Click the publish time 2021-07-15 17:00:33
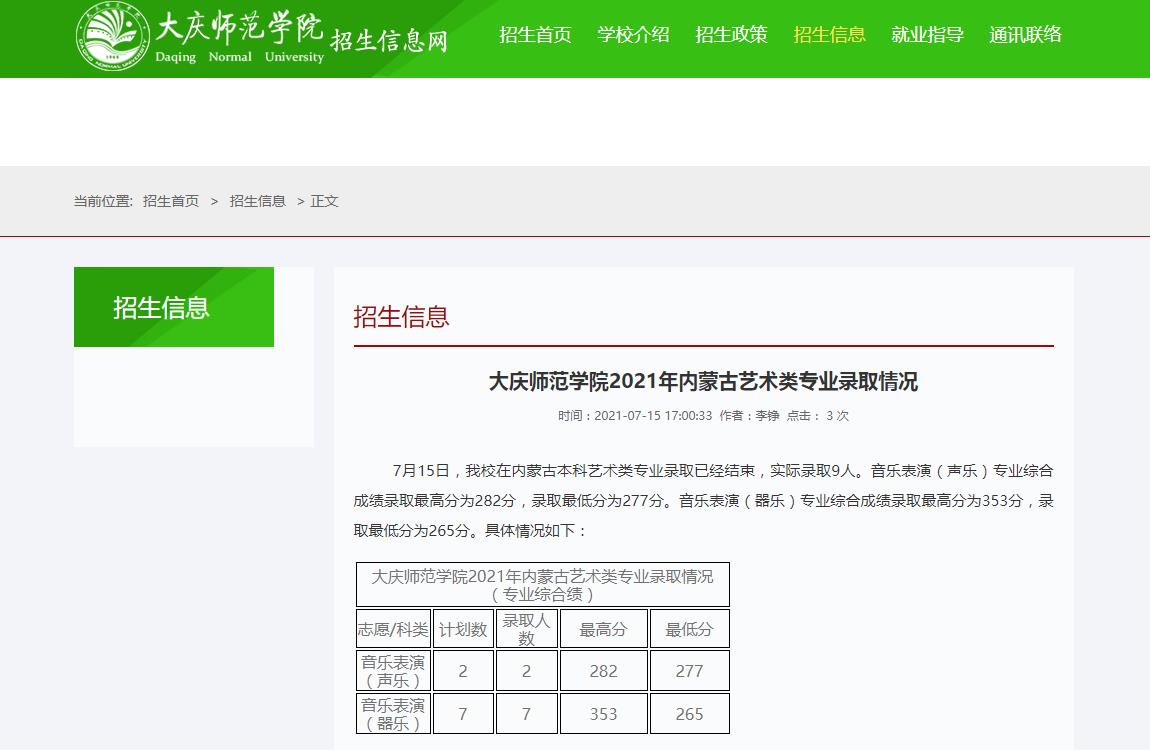The width and height of the screenshot is (1150, 750). click(653, 416)
